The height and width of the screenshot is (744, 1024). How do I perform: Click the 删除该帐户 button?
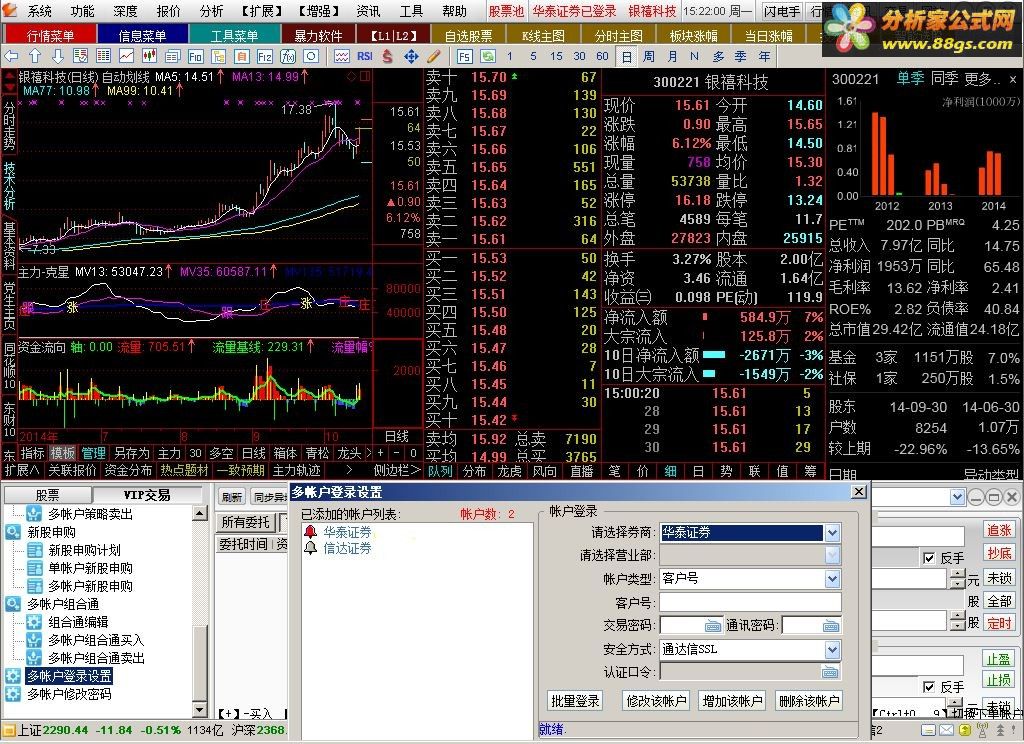809,701
